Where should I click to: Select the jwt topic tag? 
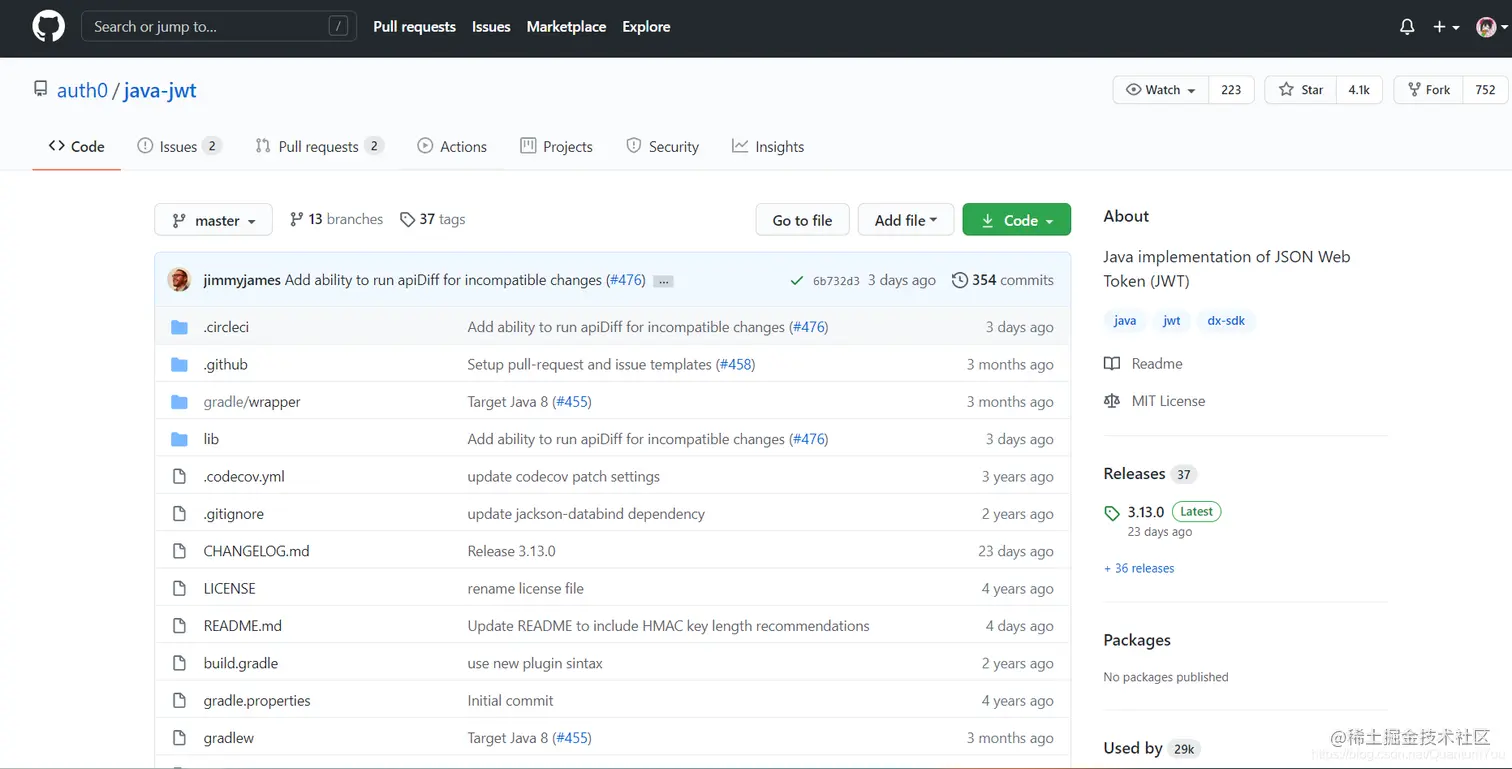pyautogui.click(x=1172, y=321)
